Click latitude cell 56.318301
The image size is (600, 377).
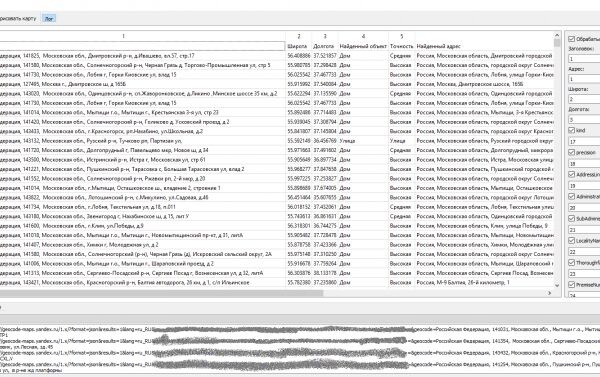point(298,226)
